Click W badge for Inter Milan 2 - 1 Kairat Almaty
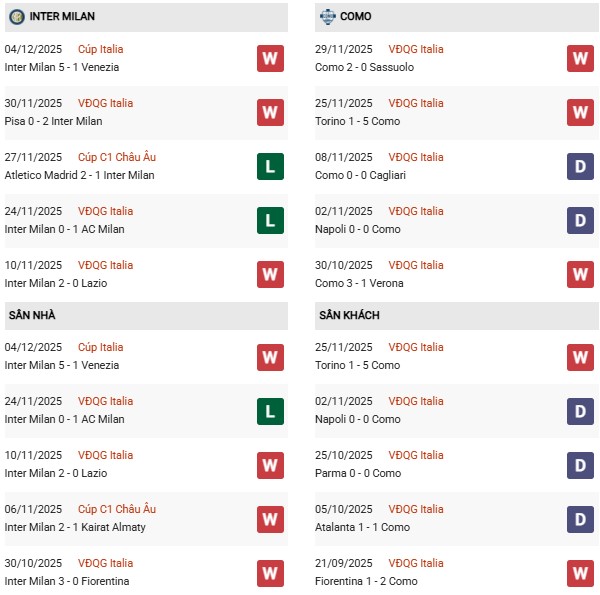 click(x=270, y=518)
